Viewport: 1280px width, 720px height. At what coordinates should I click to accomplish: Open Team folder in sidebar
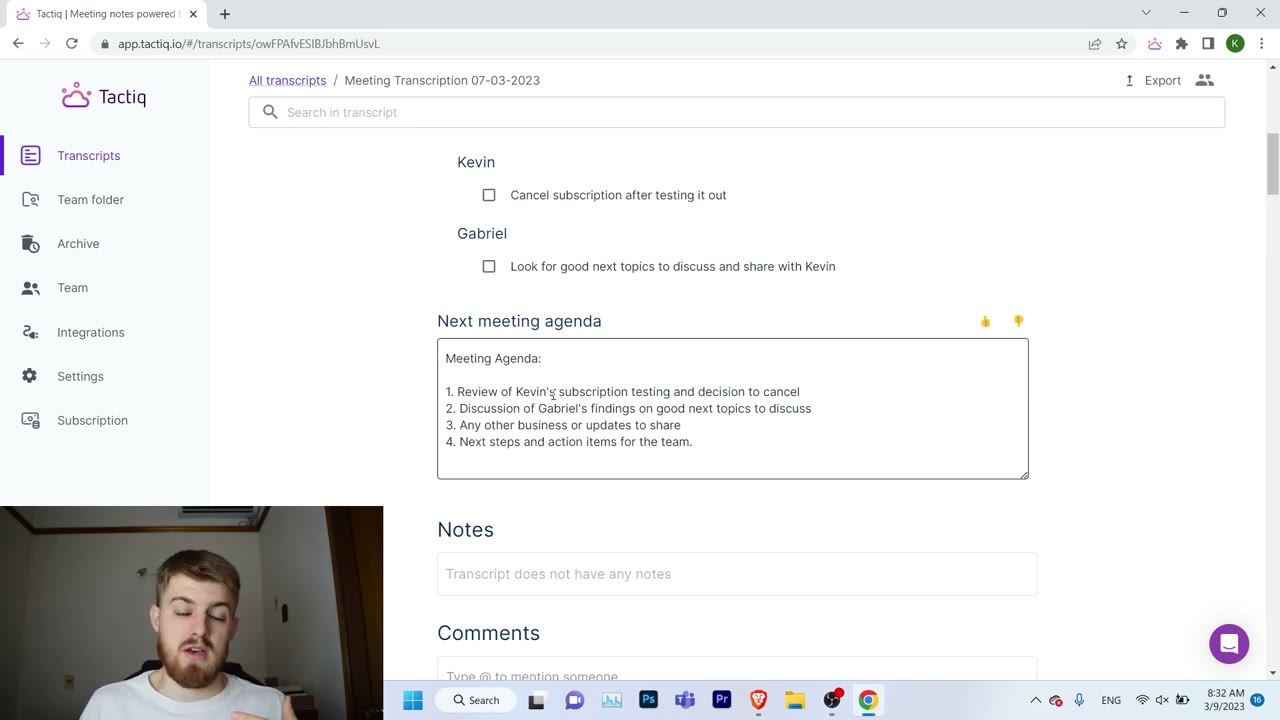coord(90,200)
